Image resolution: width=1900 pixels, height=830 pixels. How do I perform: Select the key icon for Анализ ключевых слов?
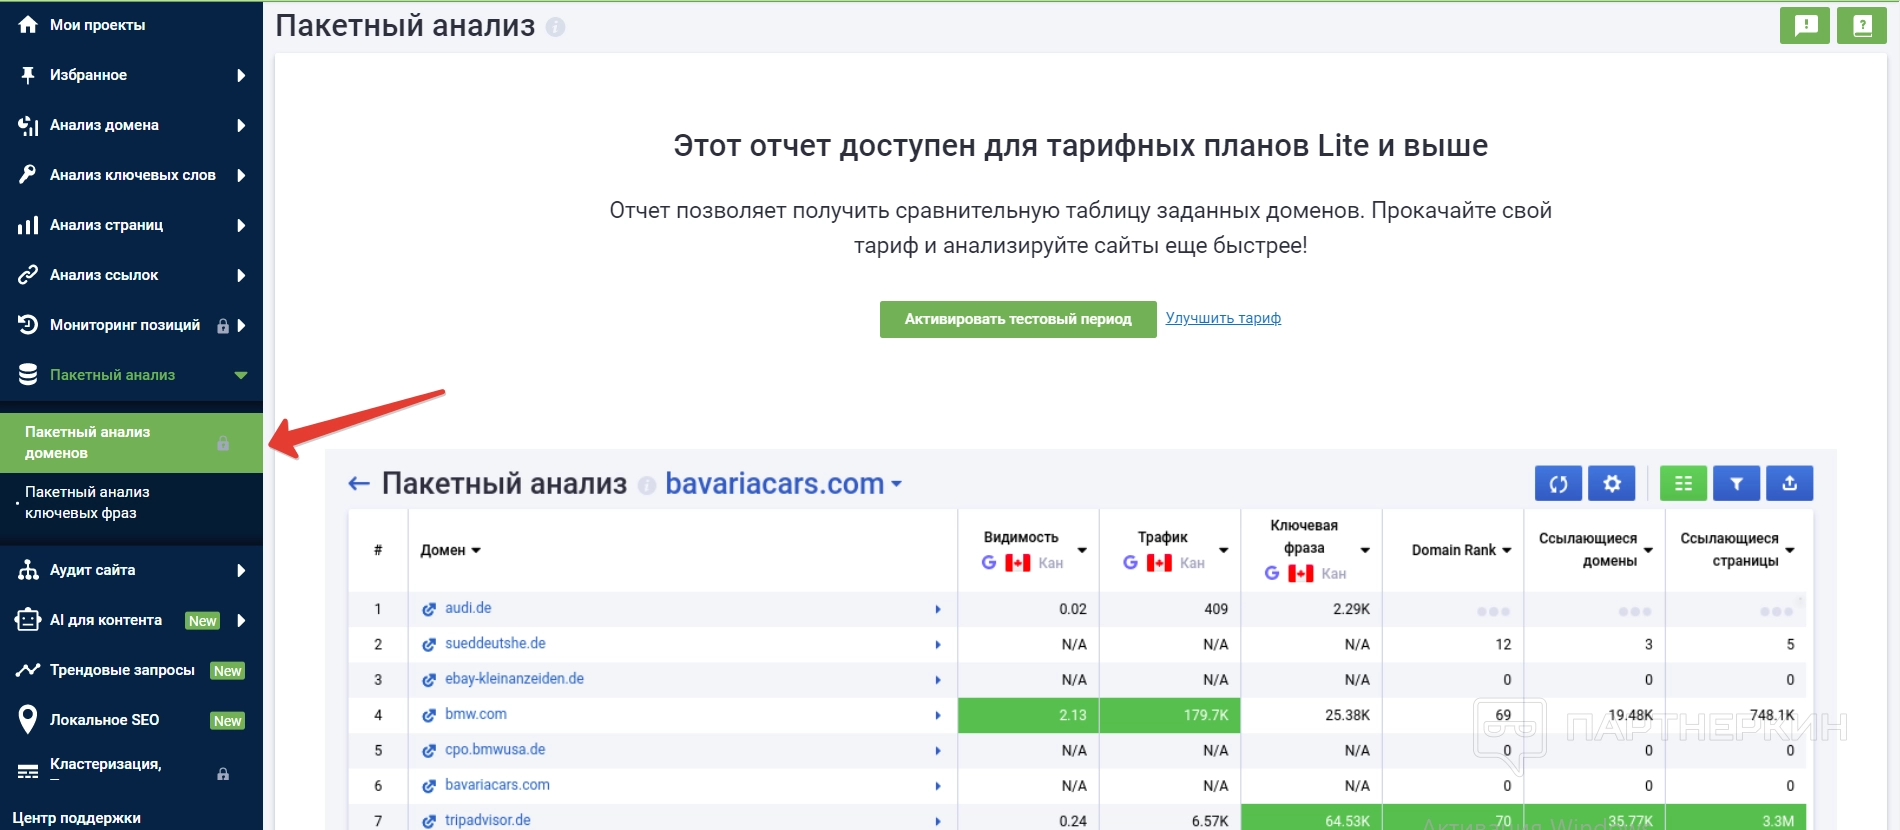click(28, 175)
